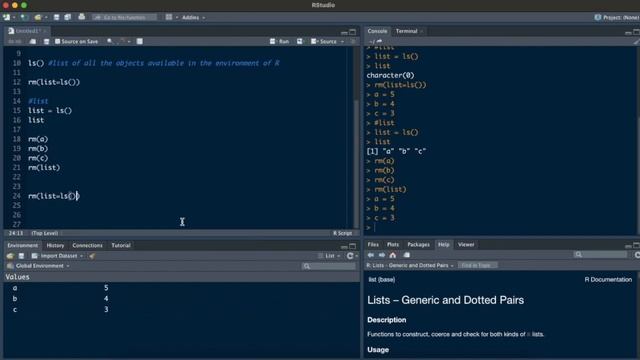The width and height of the screenshot is (640, 360).
Task: Click the Go to file/function search box
Action: tap(124, 17)
